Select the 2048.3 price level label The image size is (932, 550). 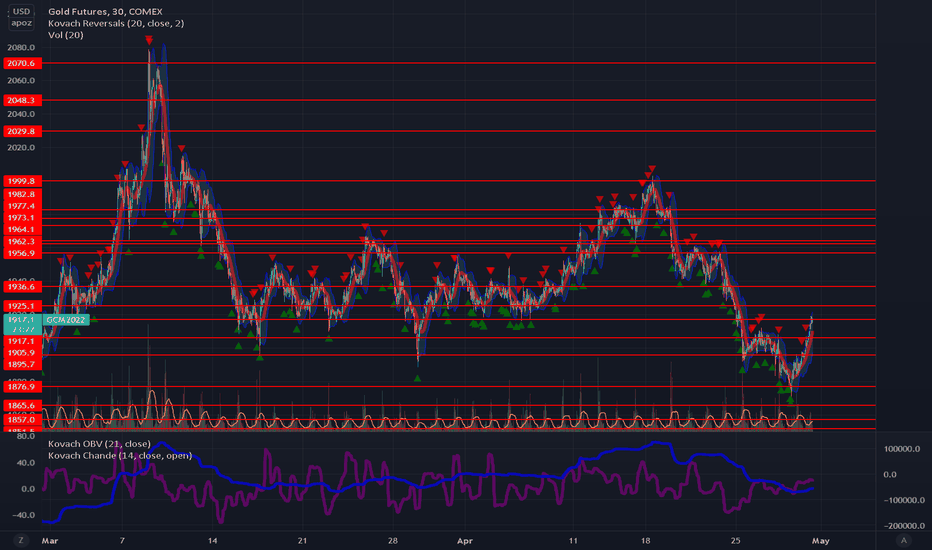[x=21, y=100]
